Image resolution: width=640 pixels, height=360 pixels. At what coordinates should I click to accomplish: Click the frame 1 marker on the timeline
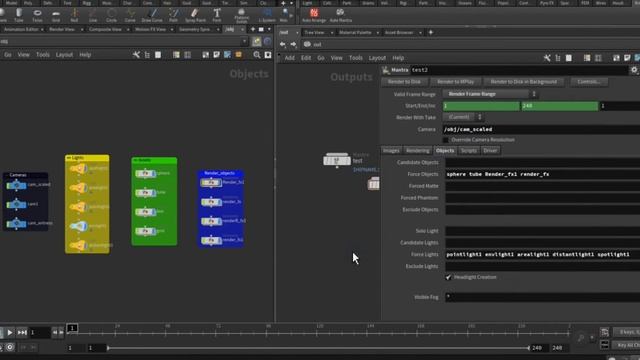(72, 328)
